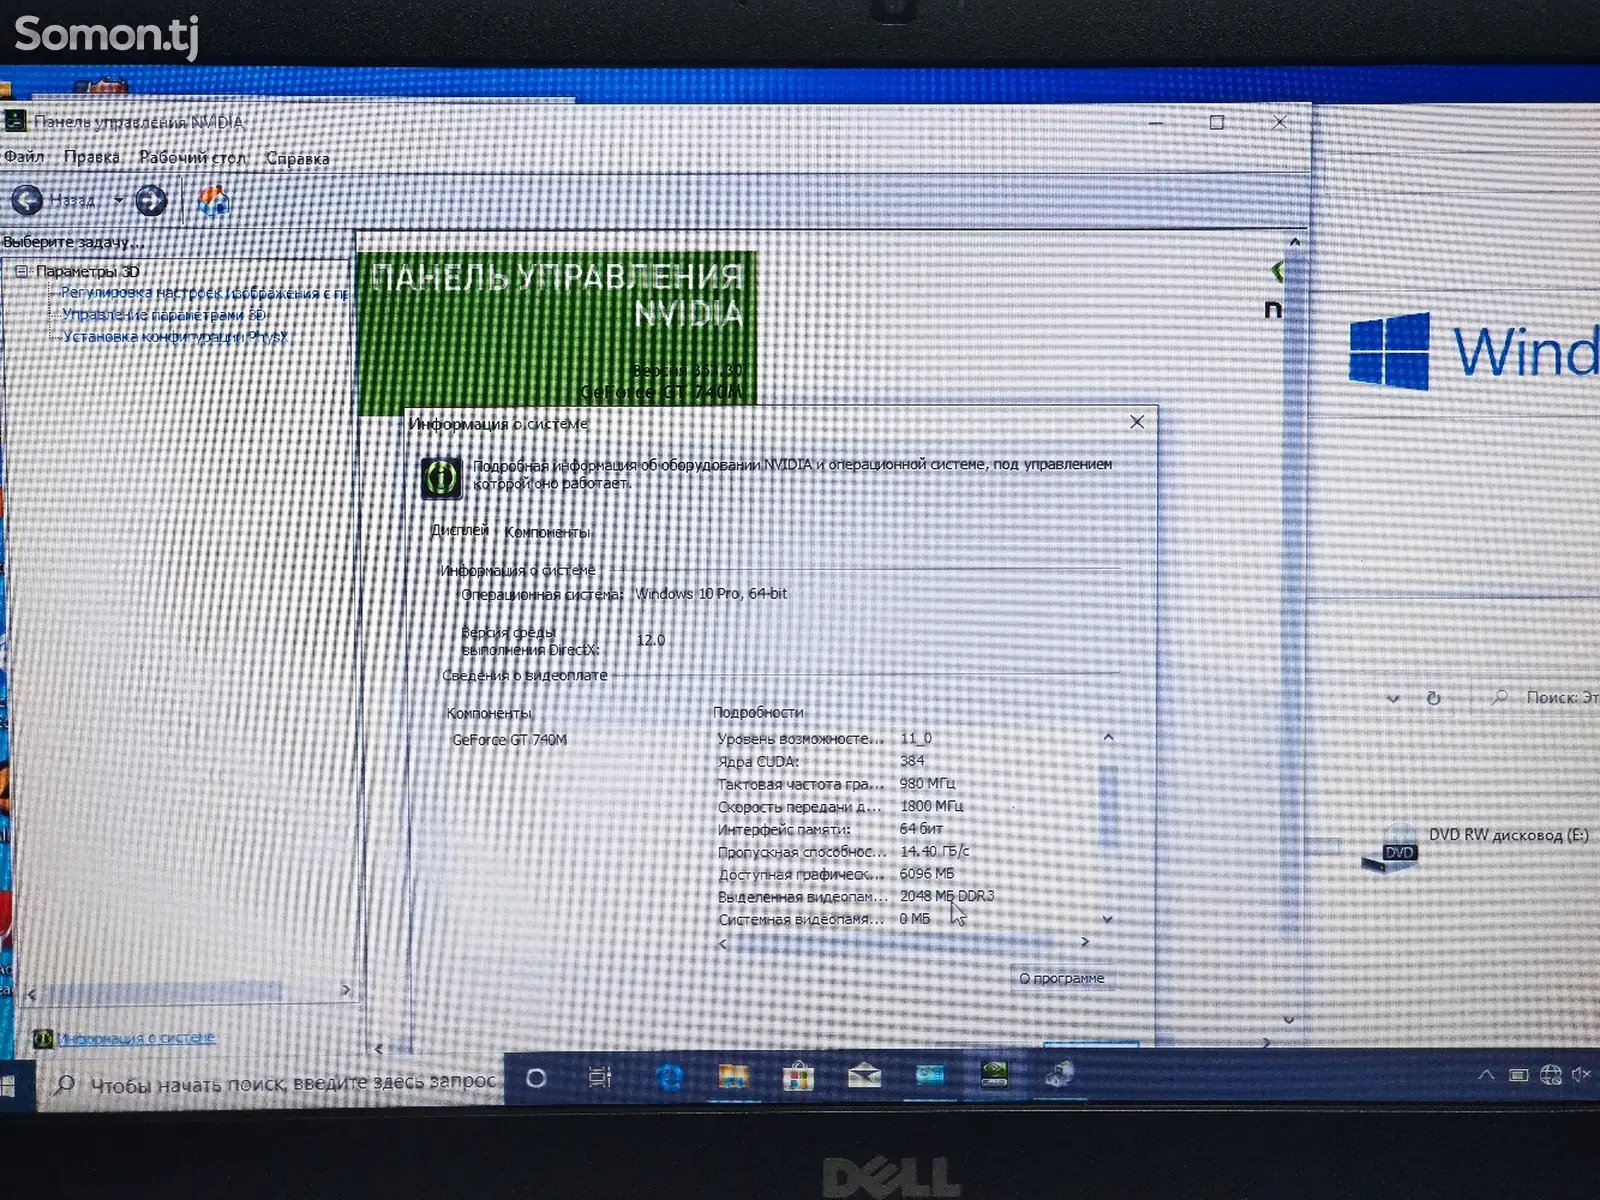Click the network globe tray icon
The height and width of the screenshot is (1200, 1600).
tap(1550, 1075)
